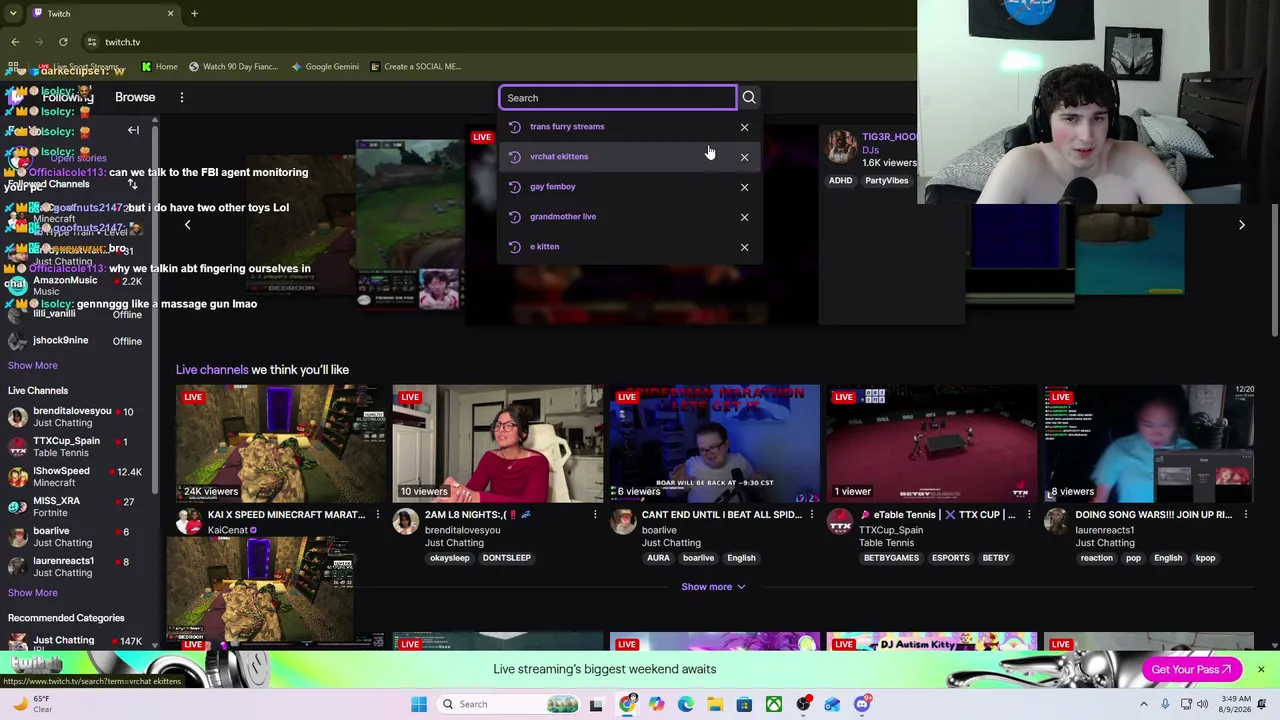Reload the page in browser

click(x=63, y=42)
